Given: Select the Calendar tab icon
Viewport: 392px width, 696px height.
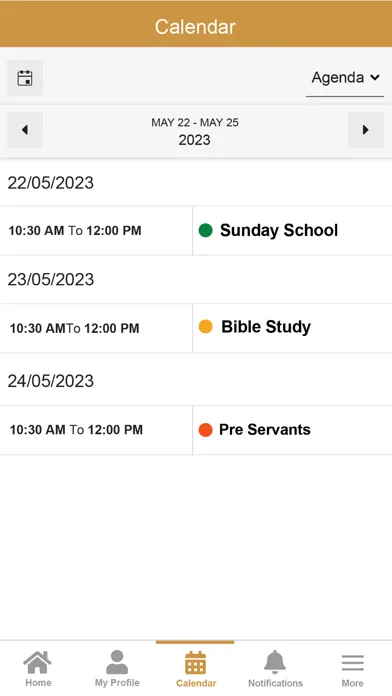Looking at the screenshot, I should pos(195,663).
